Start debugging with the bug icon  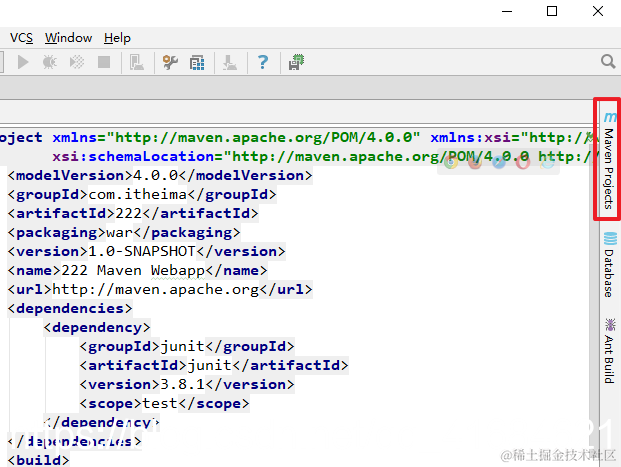[50, 62]
